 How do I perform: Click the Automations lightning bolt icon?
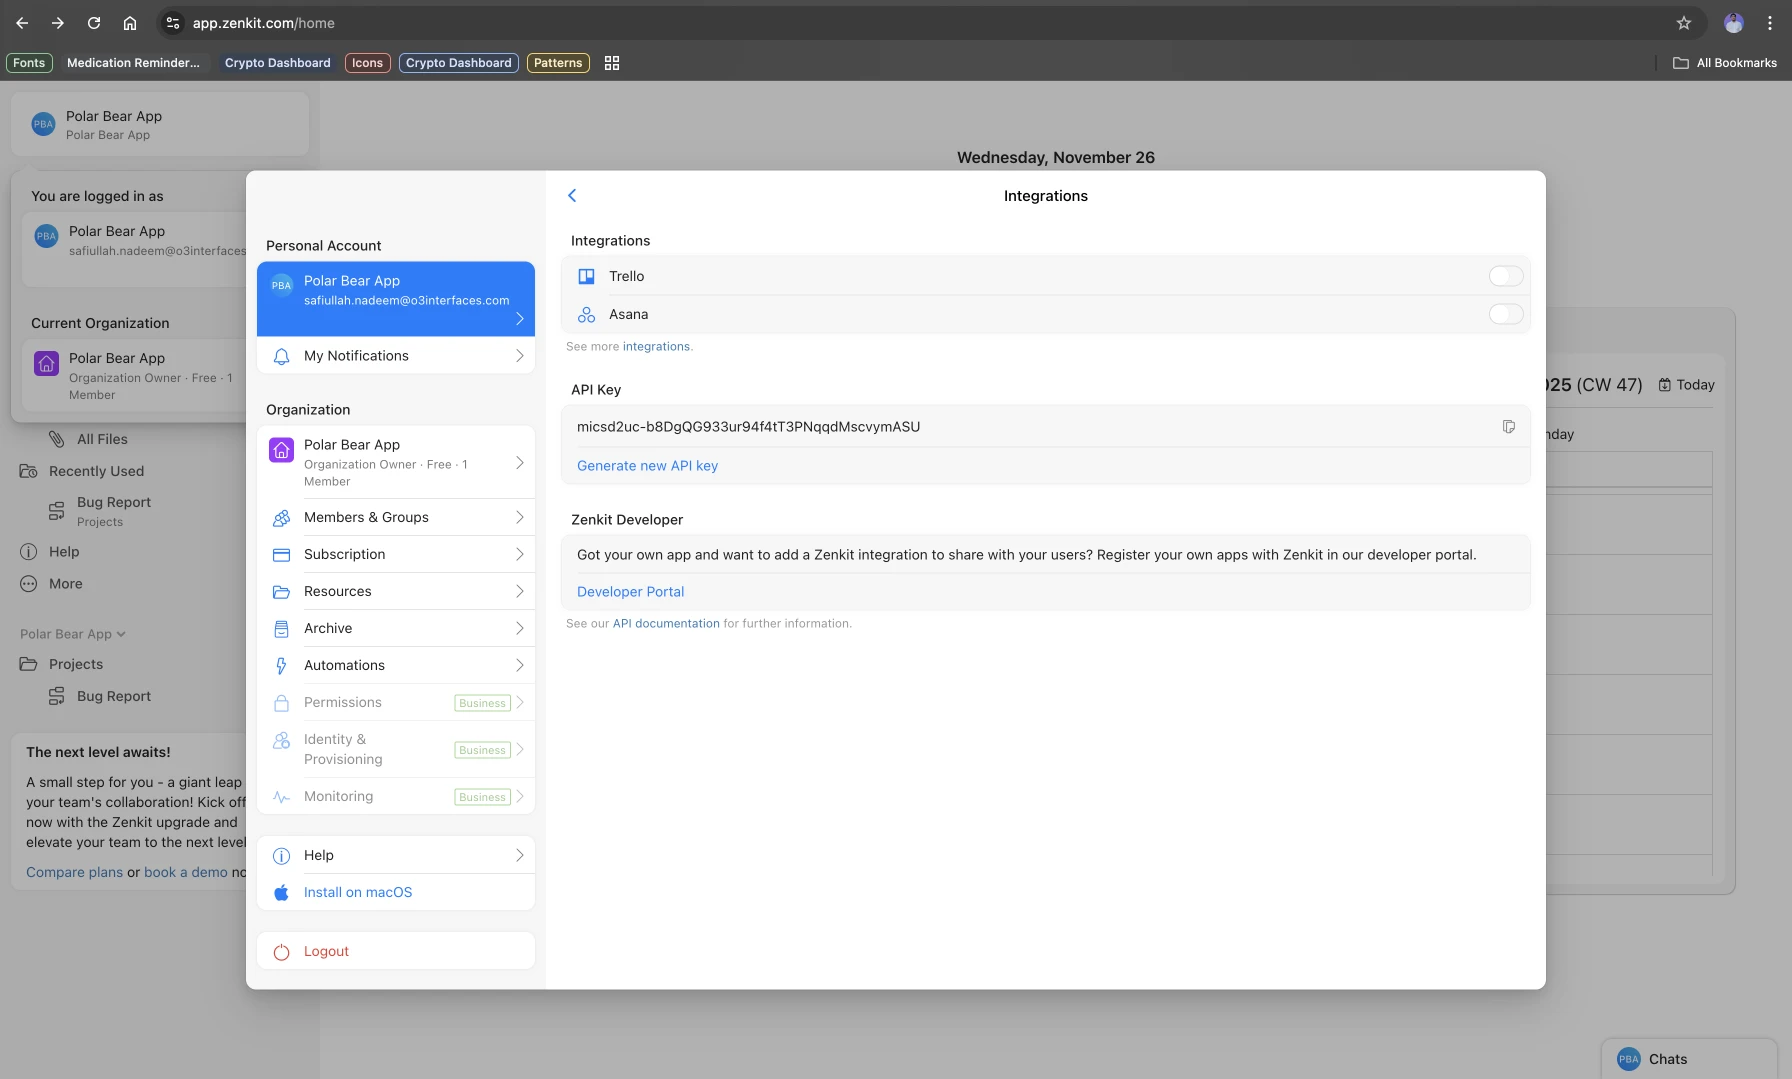(x=282, y=666)
